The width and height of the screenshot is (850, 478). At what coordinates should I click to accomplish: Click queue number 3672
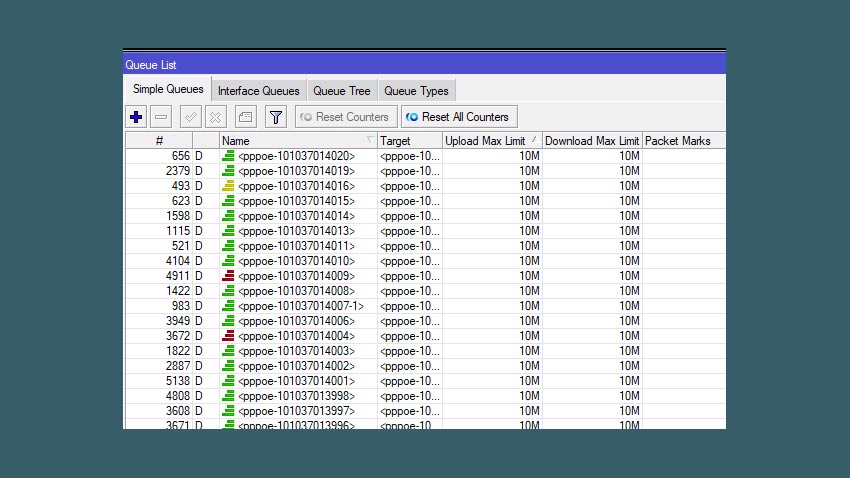pyautogui.click(x=178, y=336)
